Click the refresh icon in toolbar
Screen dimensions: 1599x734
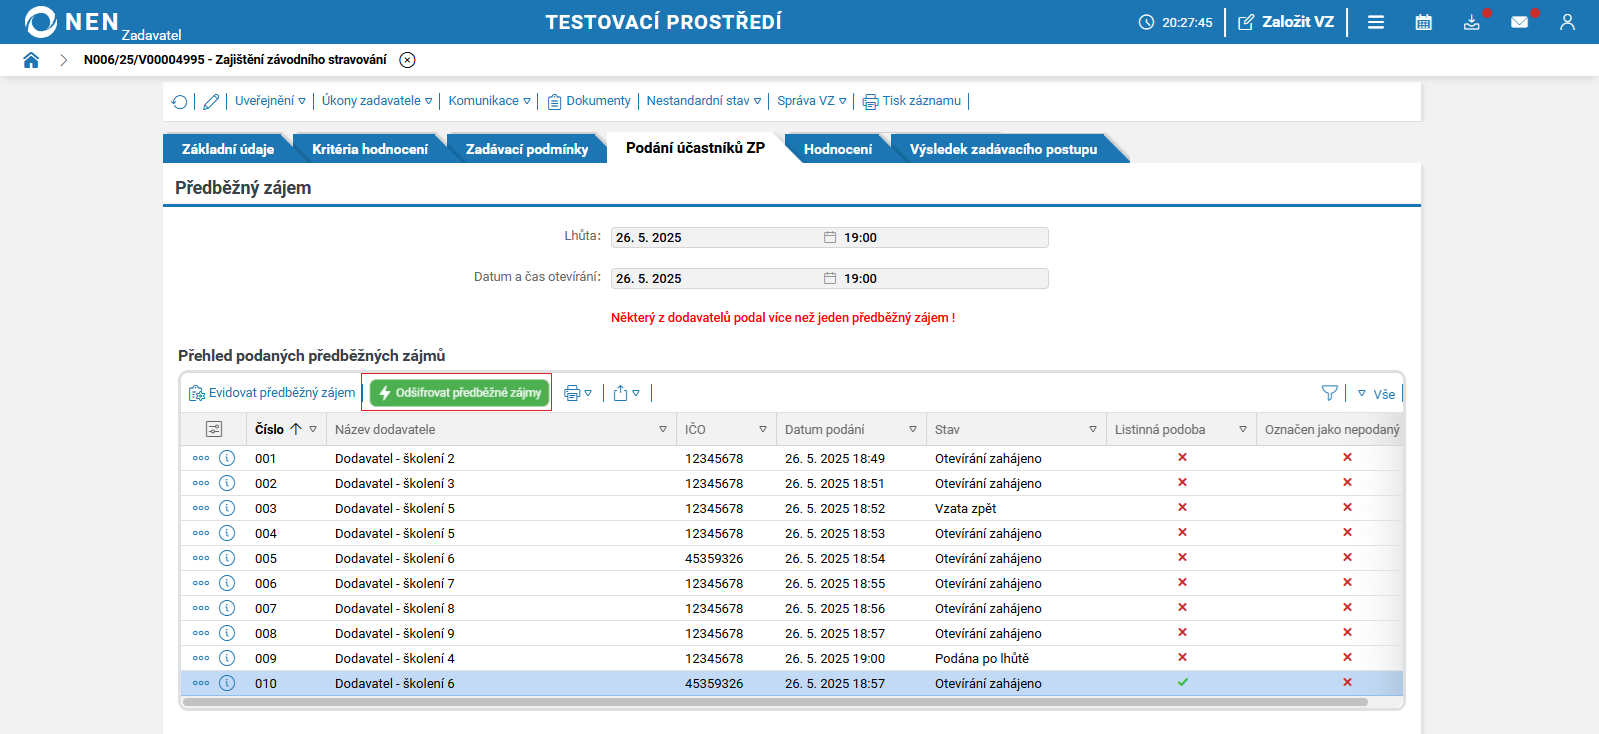click(180, 101)
